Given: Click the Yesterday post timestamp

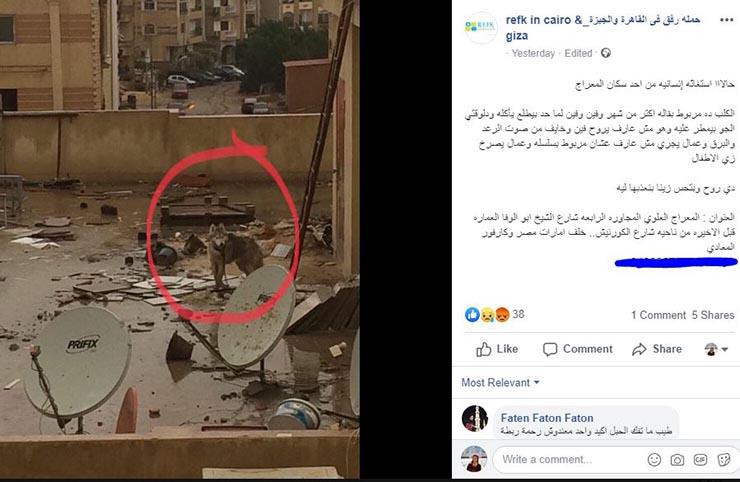Looking at the screenshot, I should pos(533,53).
